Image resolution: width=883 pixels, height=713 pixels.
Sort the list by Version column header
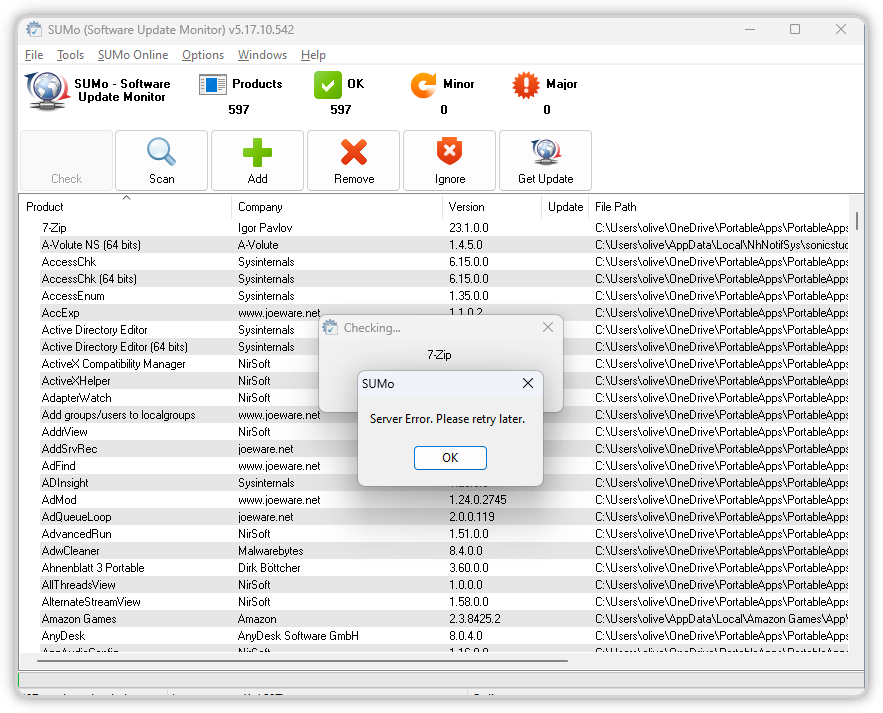coord(492,207)
